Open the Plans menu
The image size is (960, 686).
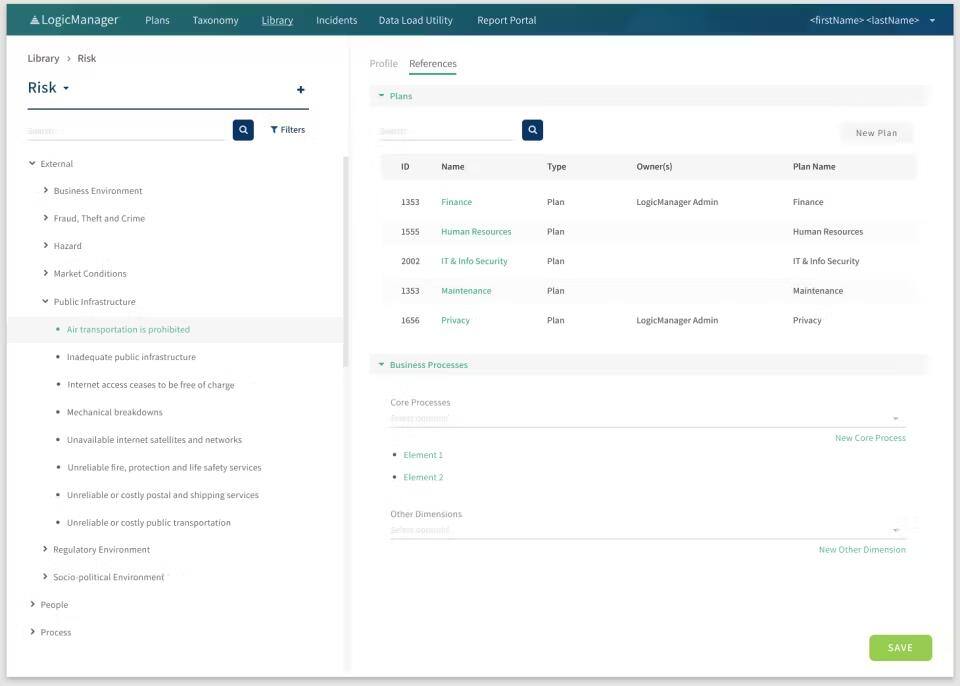point(157,20)
